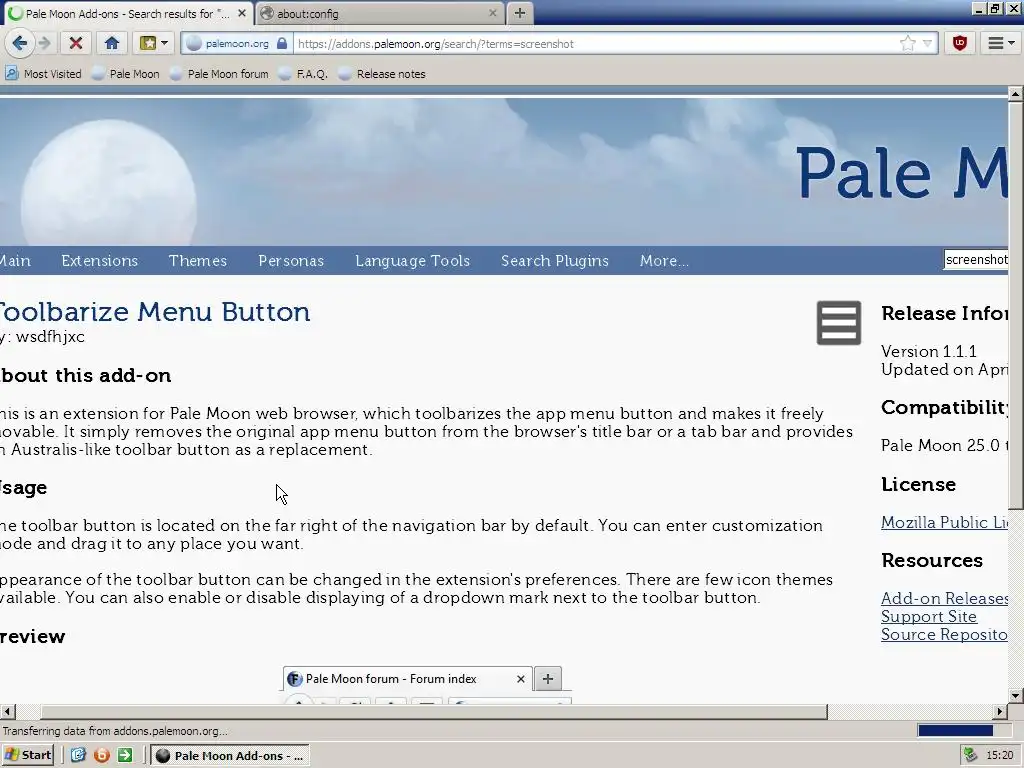Expand the bookmarks button dropdown arrow

pyautogui.click(x=165, y=44)
